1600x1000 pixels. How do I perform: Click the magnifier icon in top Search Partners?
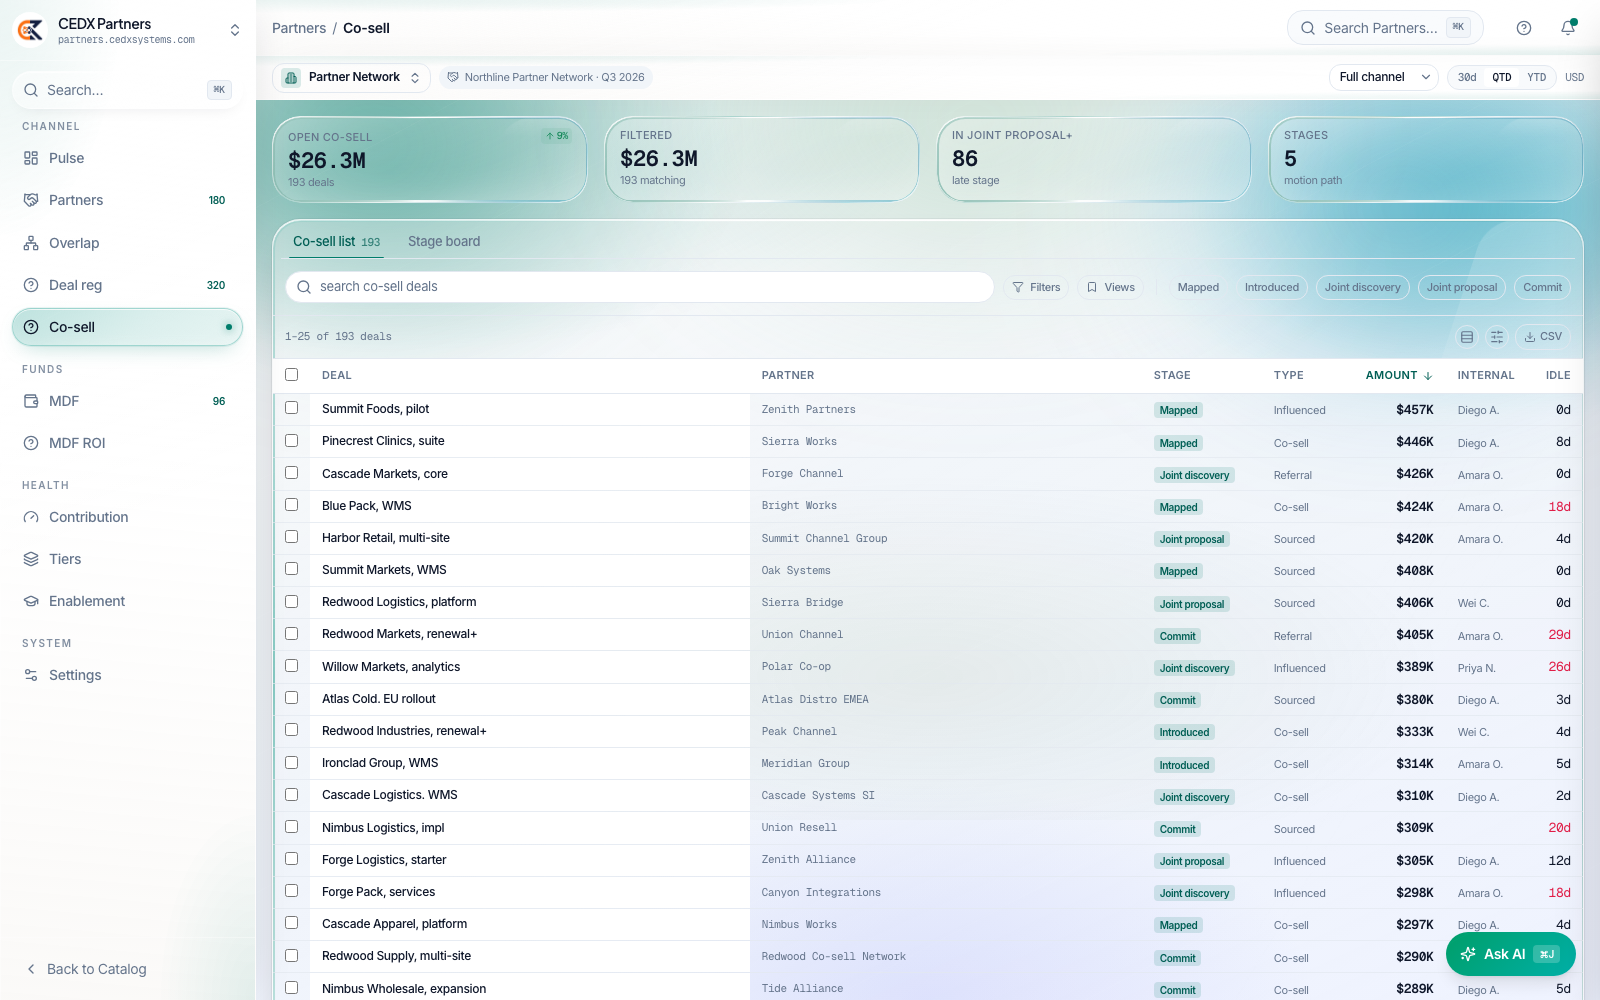[x=1308, y=28]
